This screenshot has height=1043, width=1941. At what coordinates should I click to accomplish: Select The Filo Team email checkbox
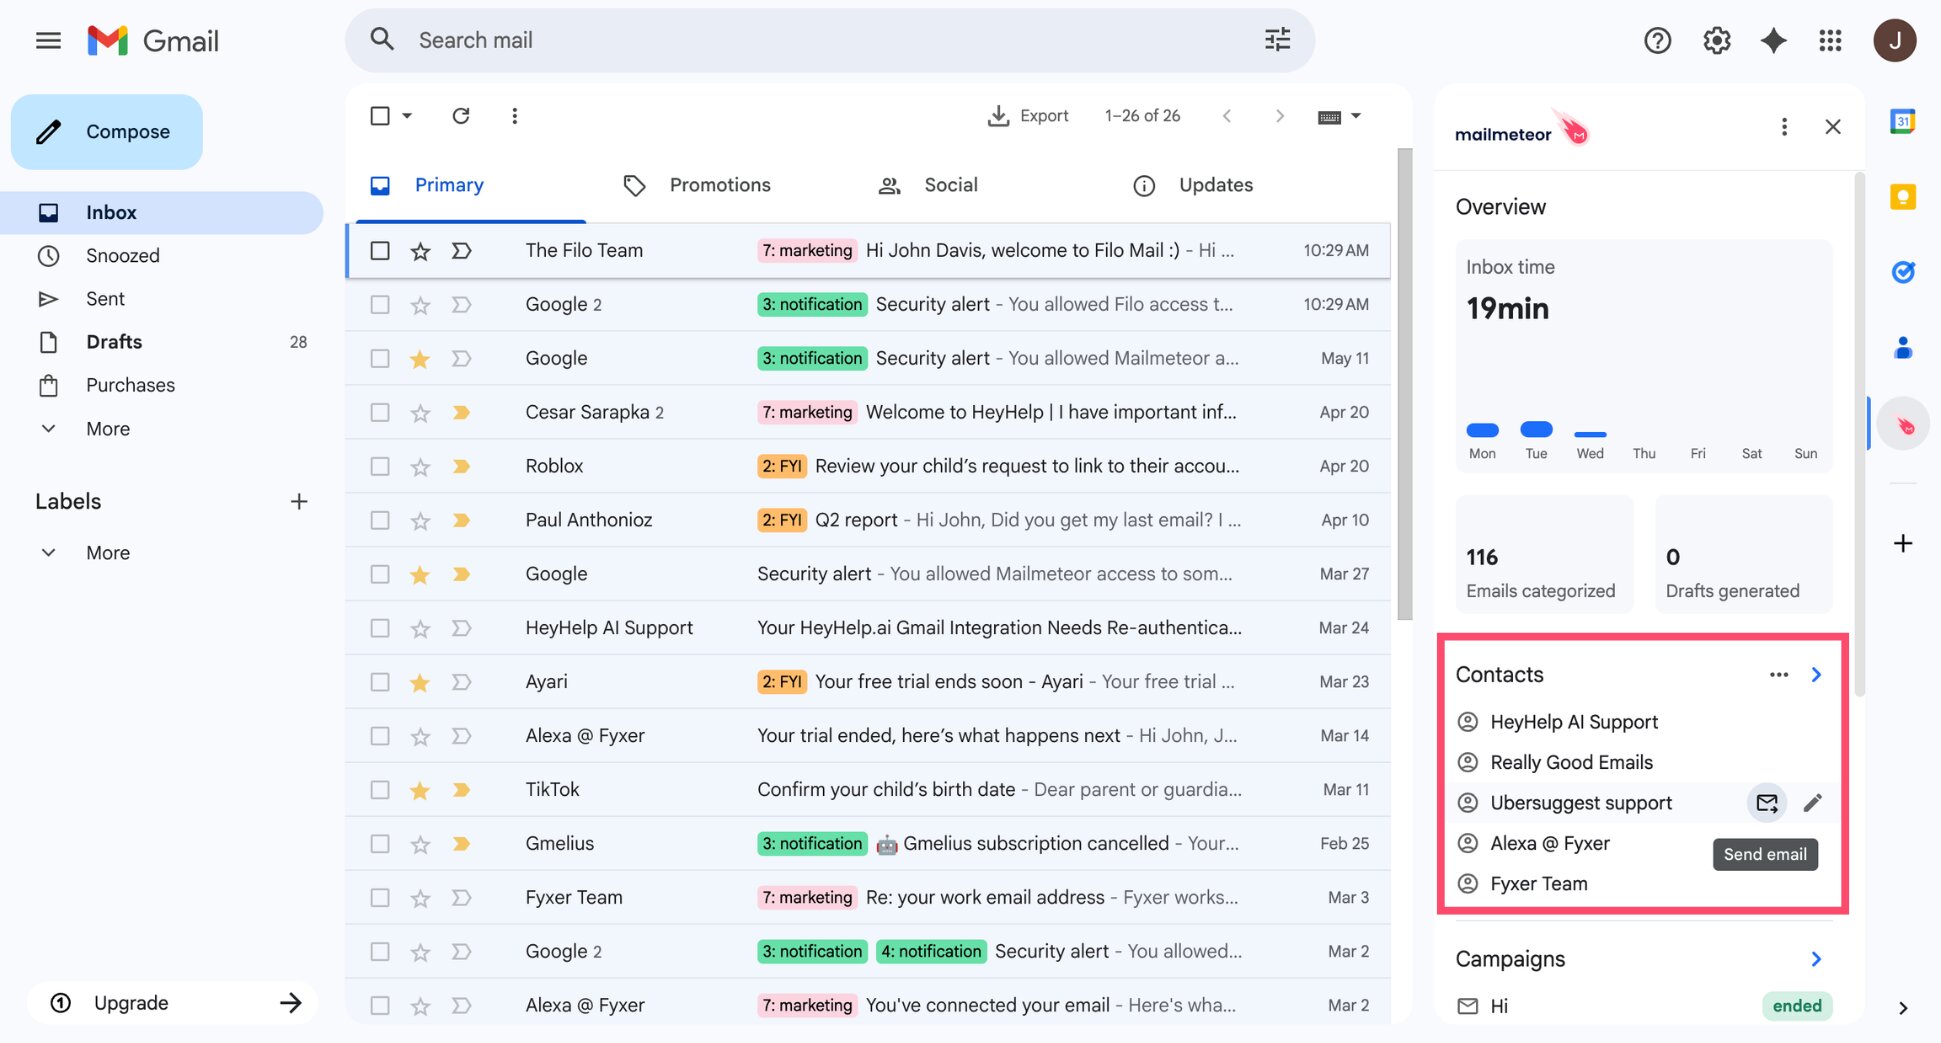coord(380,251)
